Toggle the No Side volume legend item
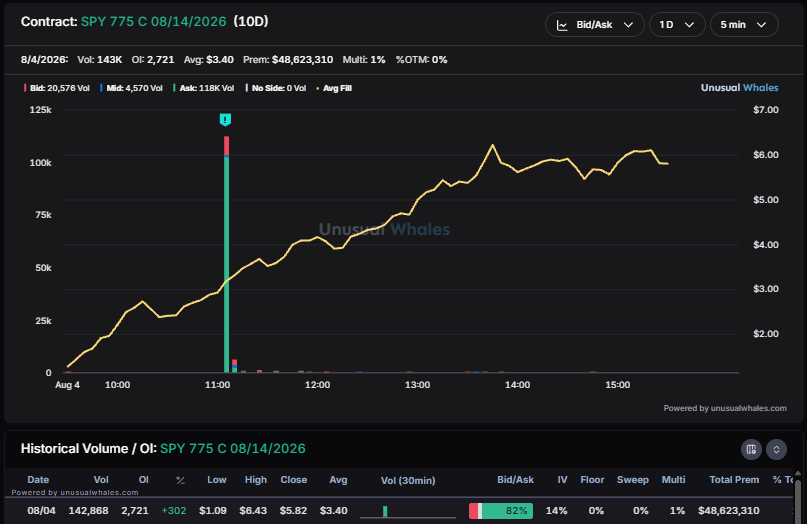 276,88
